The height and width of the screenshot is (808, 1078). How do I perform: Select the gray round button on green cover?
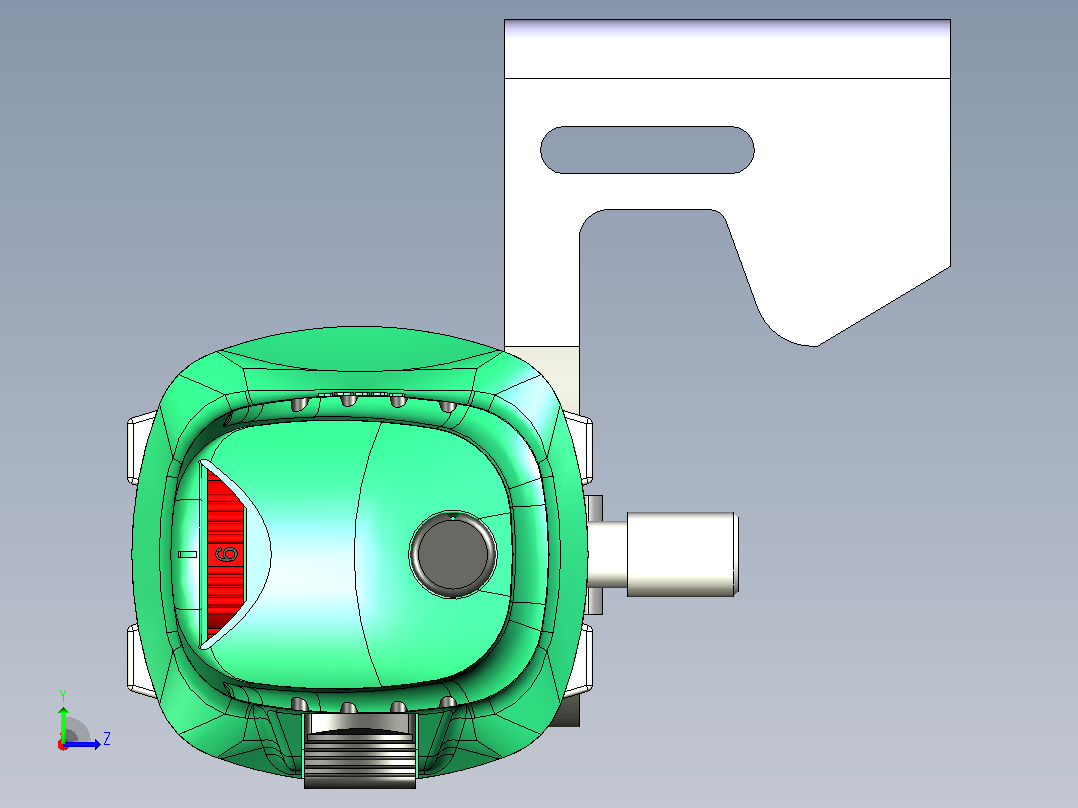pos(452,554)
